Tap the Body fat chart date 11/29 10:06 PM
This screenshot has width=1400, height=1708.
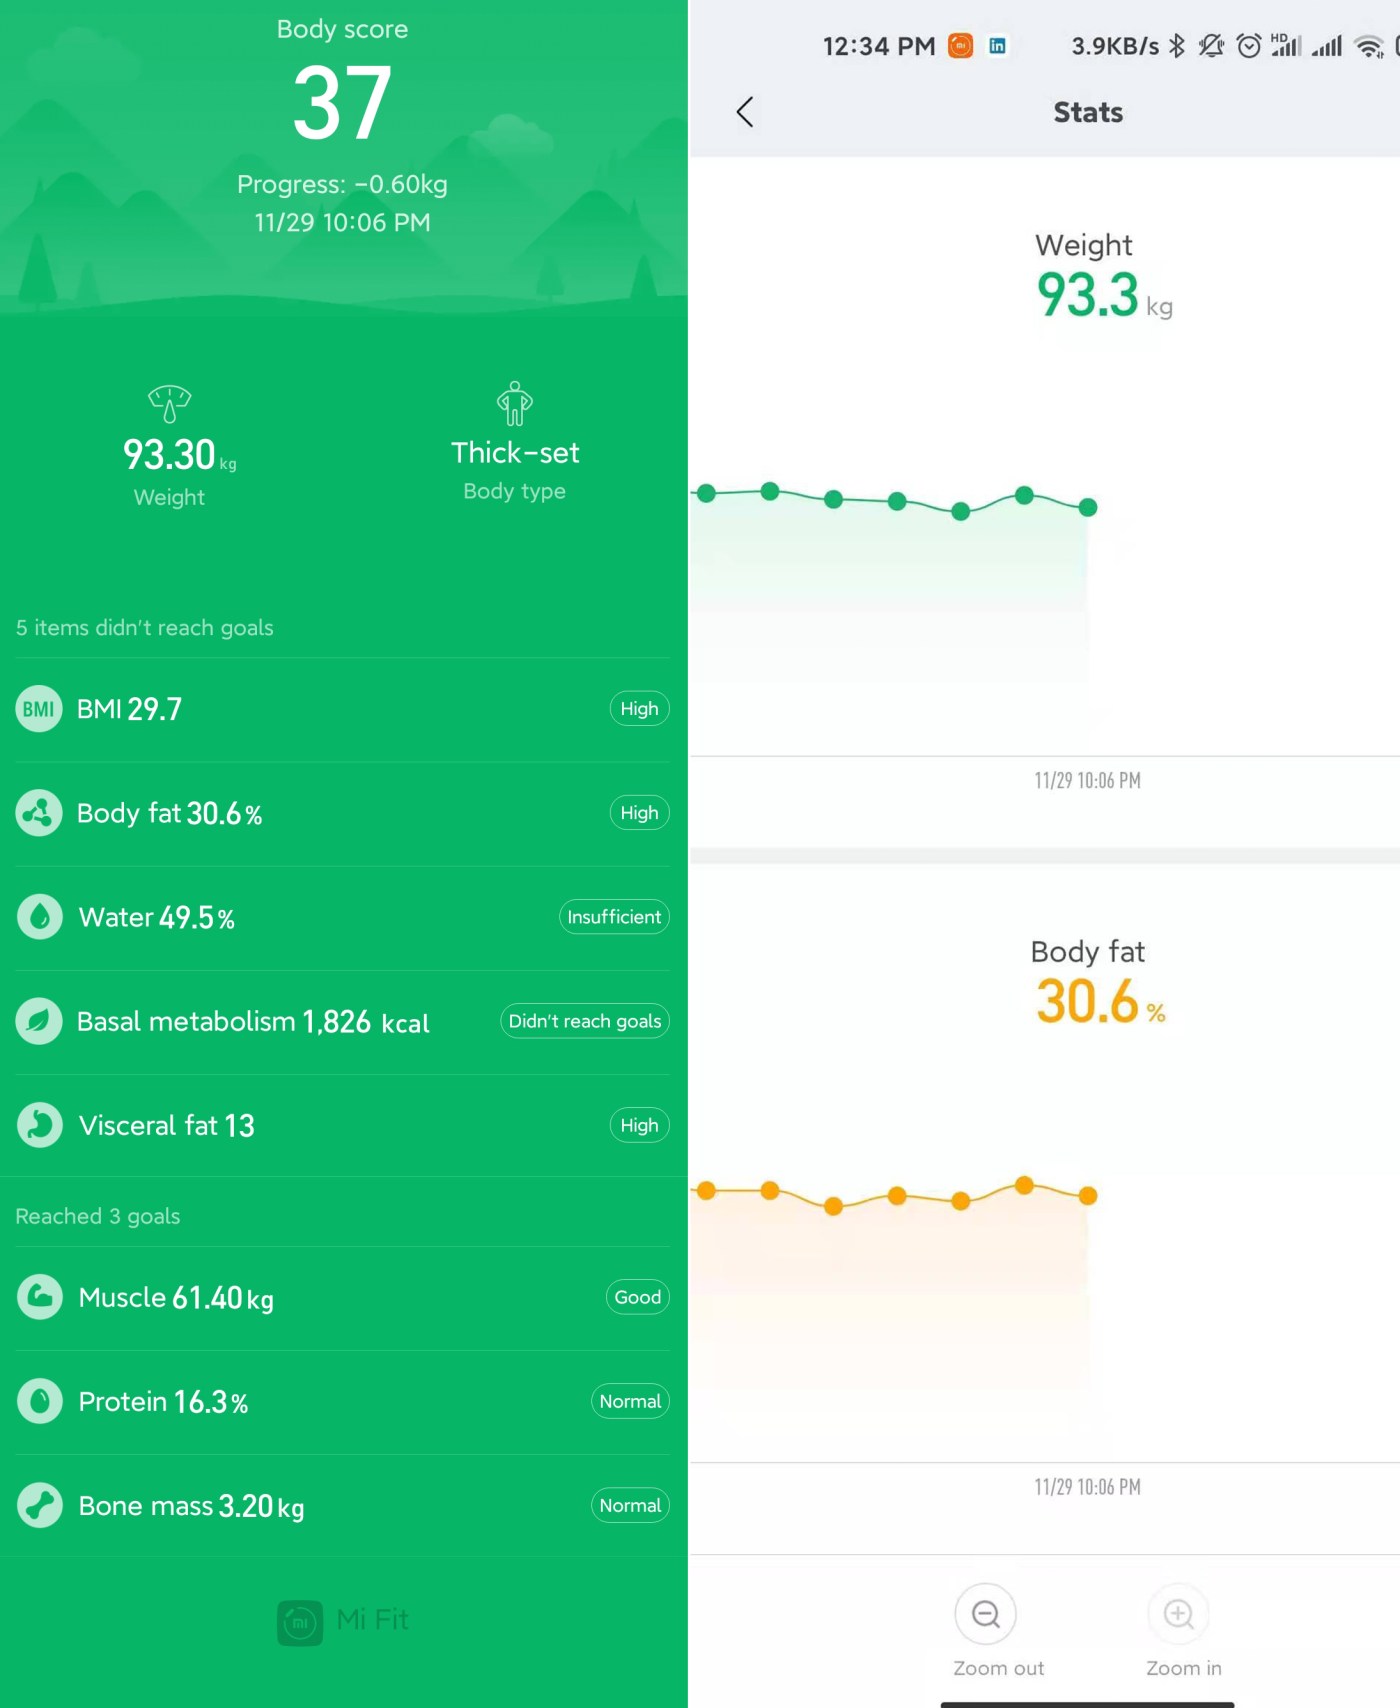pos(1088,1487)
